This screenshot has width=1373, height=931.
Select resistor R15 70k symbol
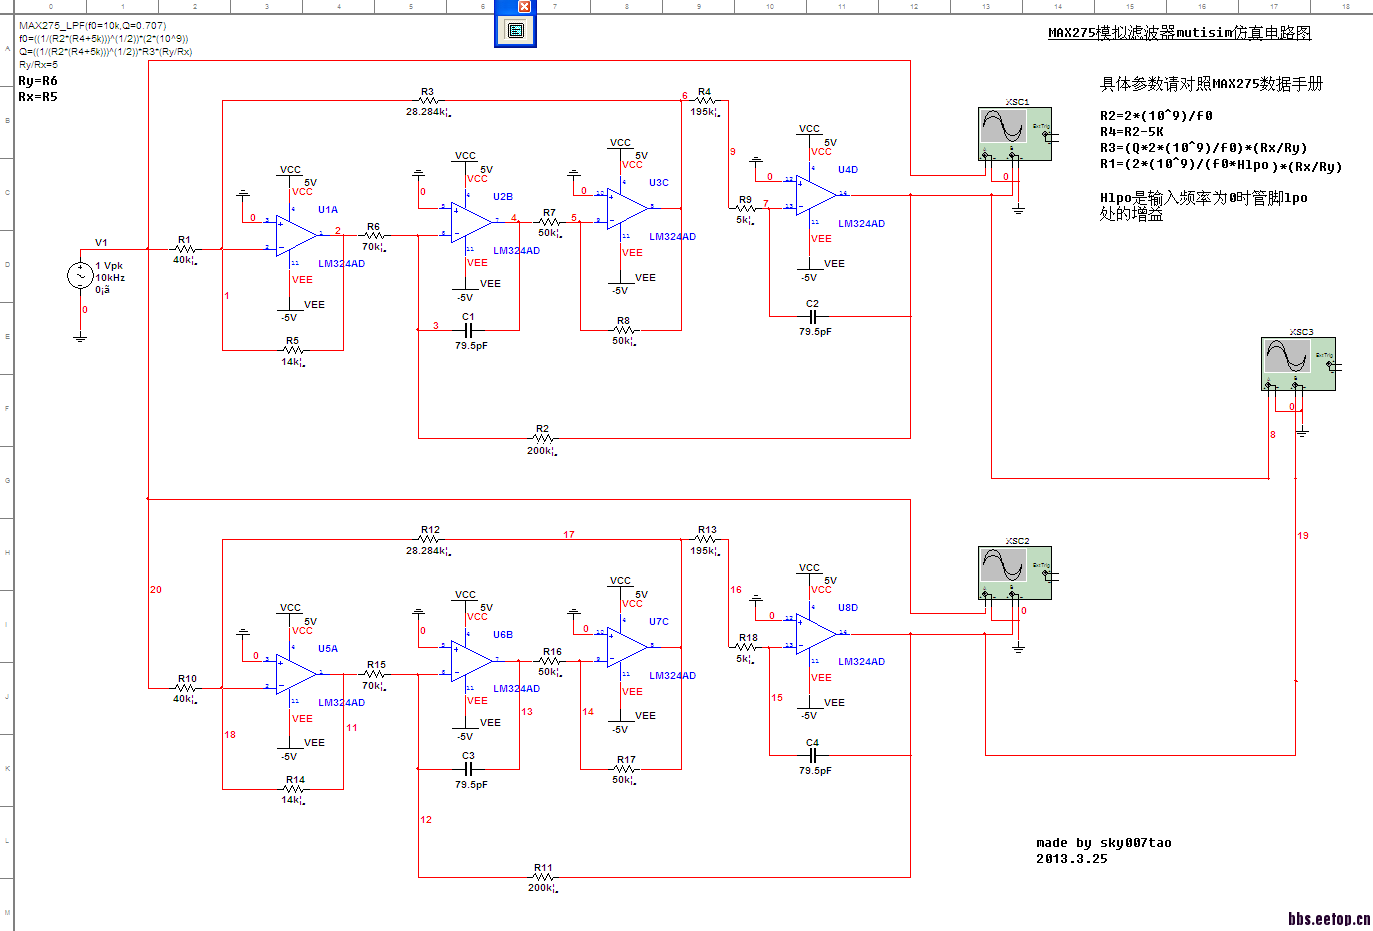(375, 674)
